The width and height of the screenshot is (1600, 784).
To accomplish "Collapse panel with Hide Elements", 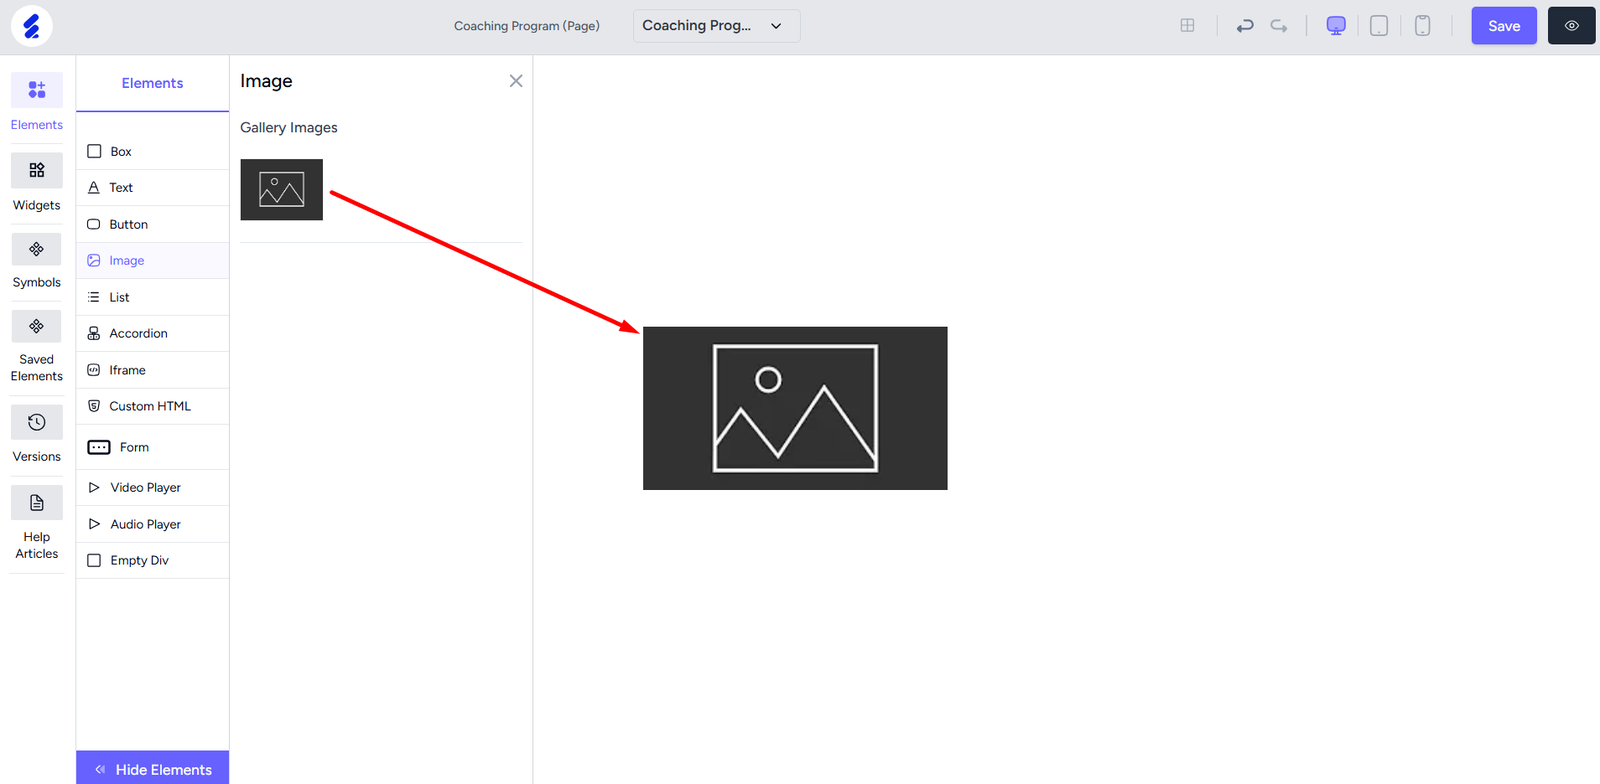I will (x=153, y=769).
